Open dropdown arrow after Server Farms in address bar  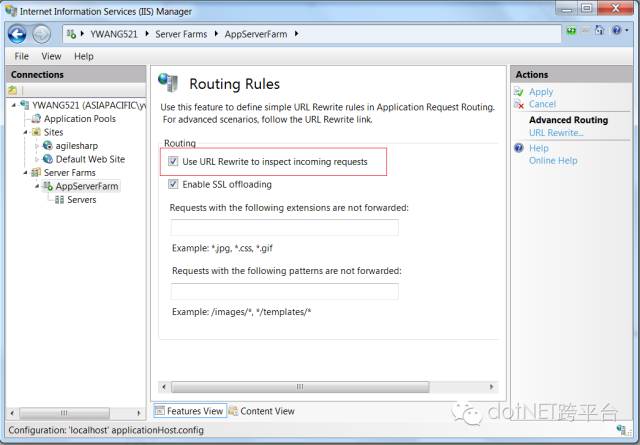tap(216, 34)
